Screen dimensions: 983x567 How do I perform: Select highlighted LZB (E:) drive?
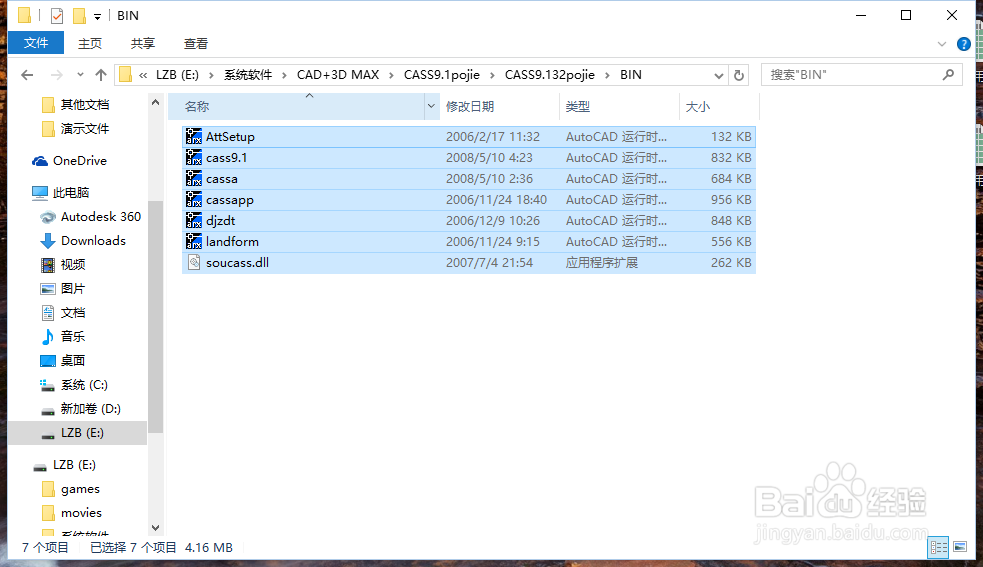pos(78,433)
